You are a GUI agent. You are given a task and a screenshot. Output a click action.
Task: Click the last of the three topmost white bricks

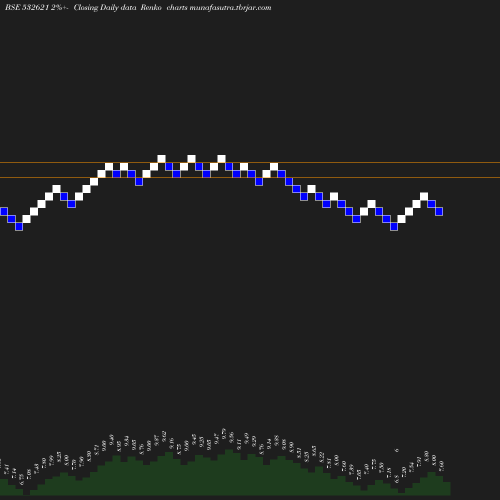[221, 159]
